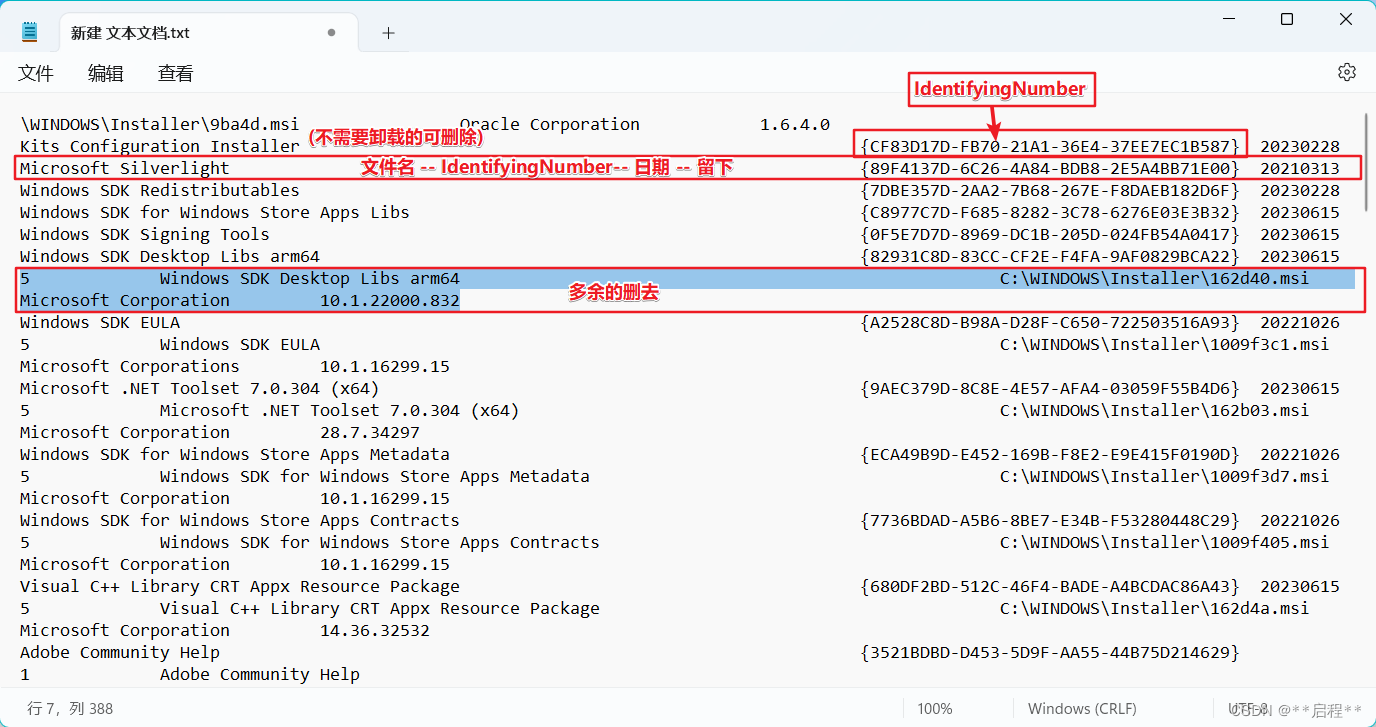Image resolution: width=1376 pixels, height=727 pixels.
Task: Click the Kits Configuration Installer line
Action: click(160, 146)
